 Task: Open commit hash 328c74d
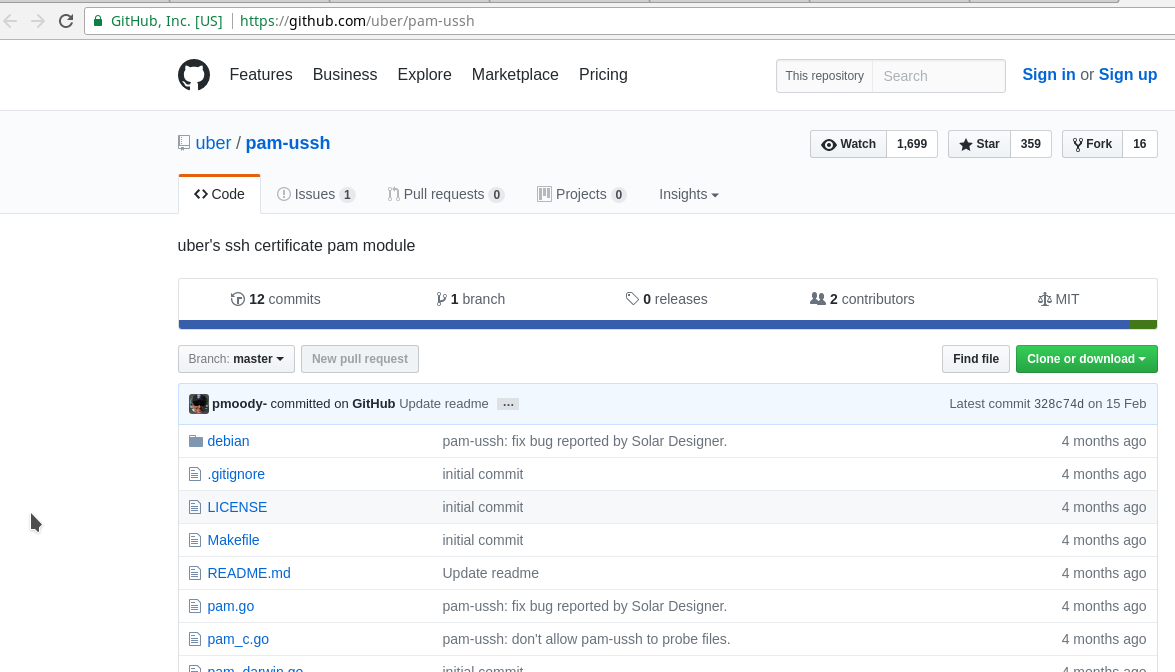tap(1059, 404)
